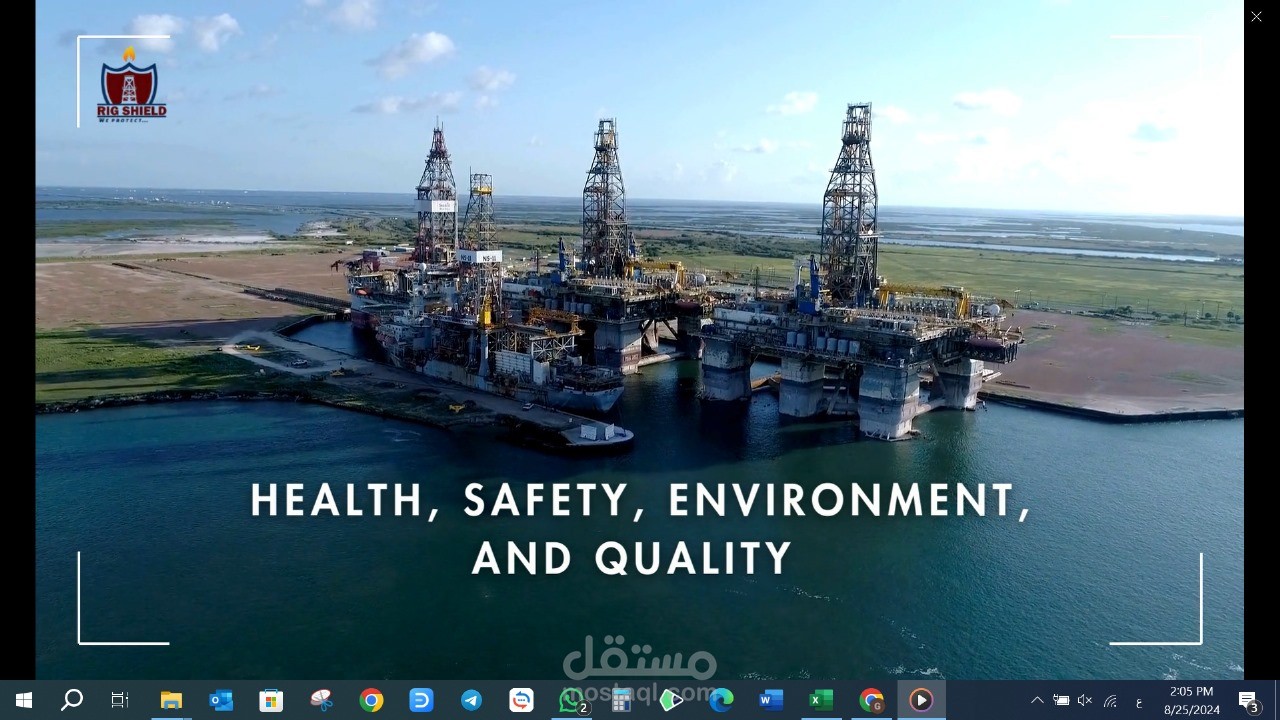This screenshot has height=720, width=1280.
Task: Open Telegram from the taskbar
Action: tap(471, 700)
